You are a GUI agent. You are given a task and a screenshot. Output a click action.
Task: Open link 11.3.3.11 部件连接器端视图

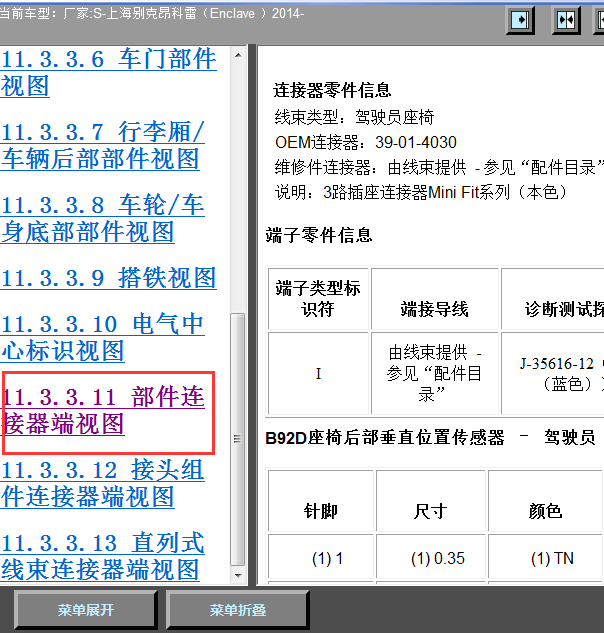104,410
